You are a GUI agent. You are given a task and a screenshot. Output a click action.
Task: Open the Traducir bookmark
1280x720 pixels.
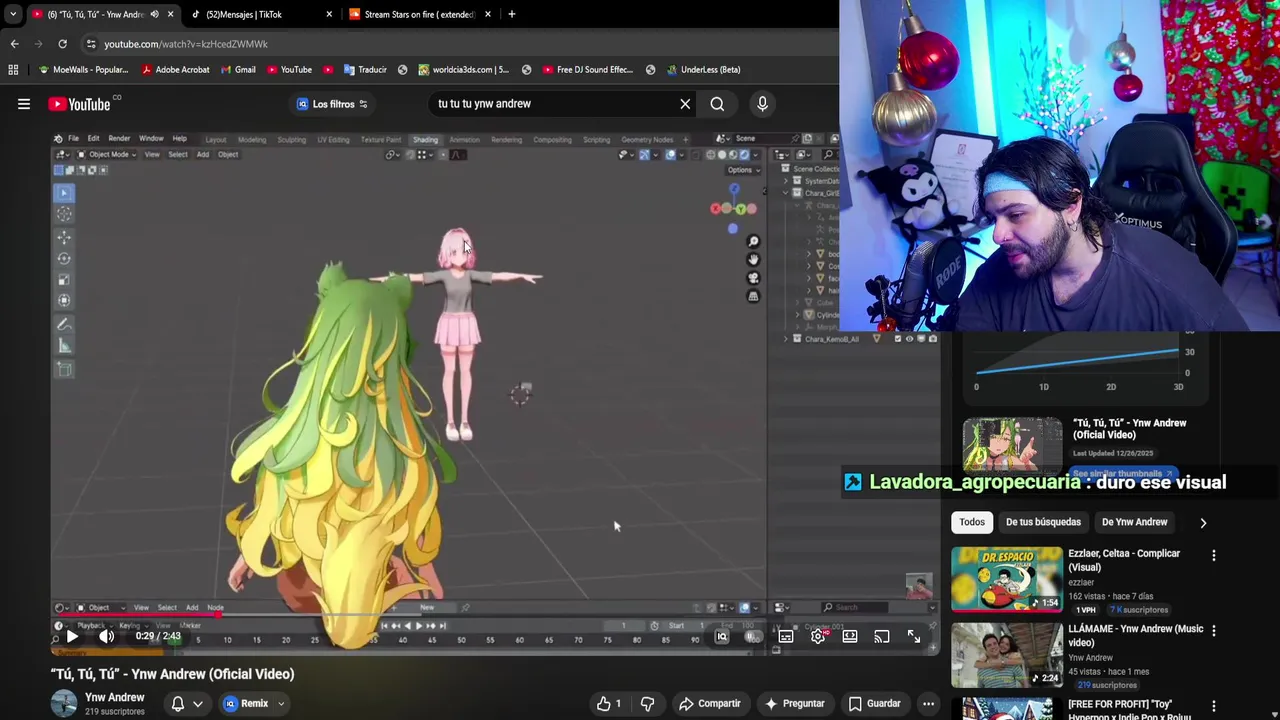pyautogui.click(x=364, y=70)
